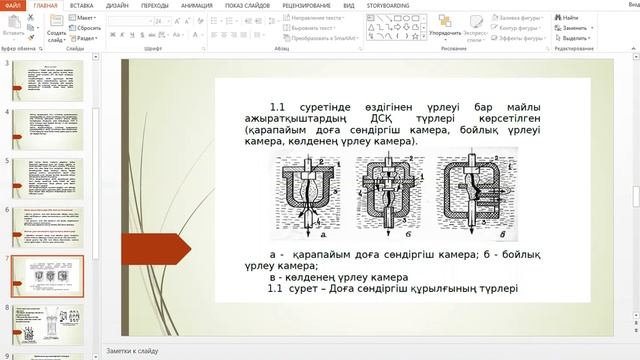The image size is (640, 360).
Task: Select the five-point star shape
Action: tap(416, 36)
